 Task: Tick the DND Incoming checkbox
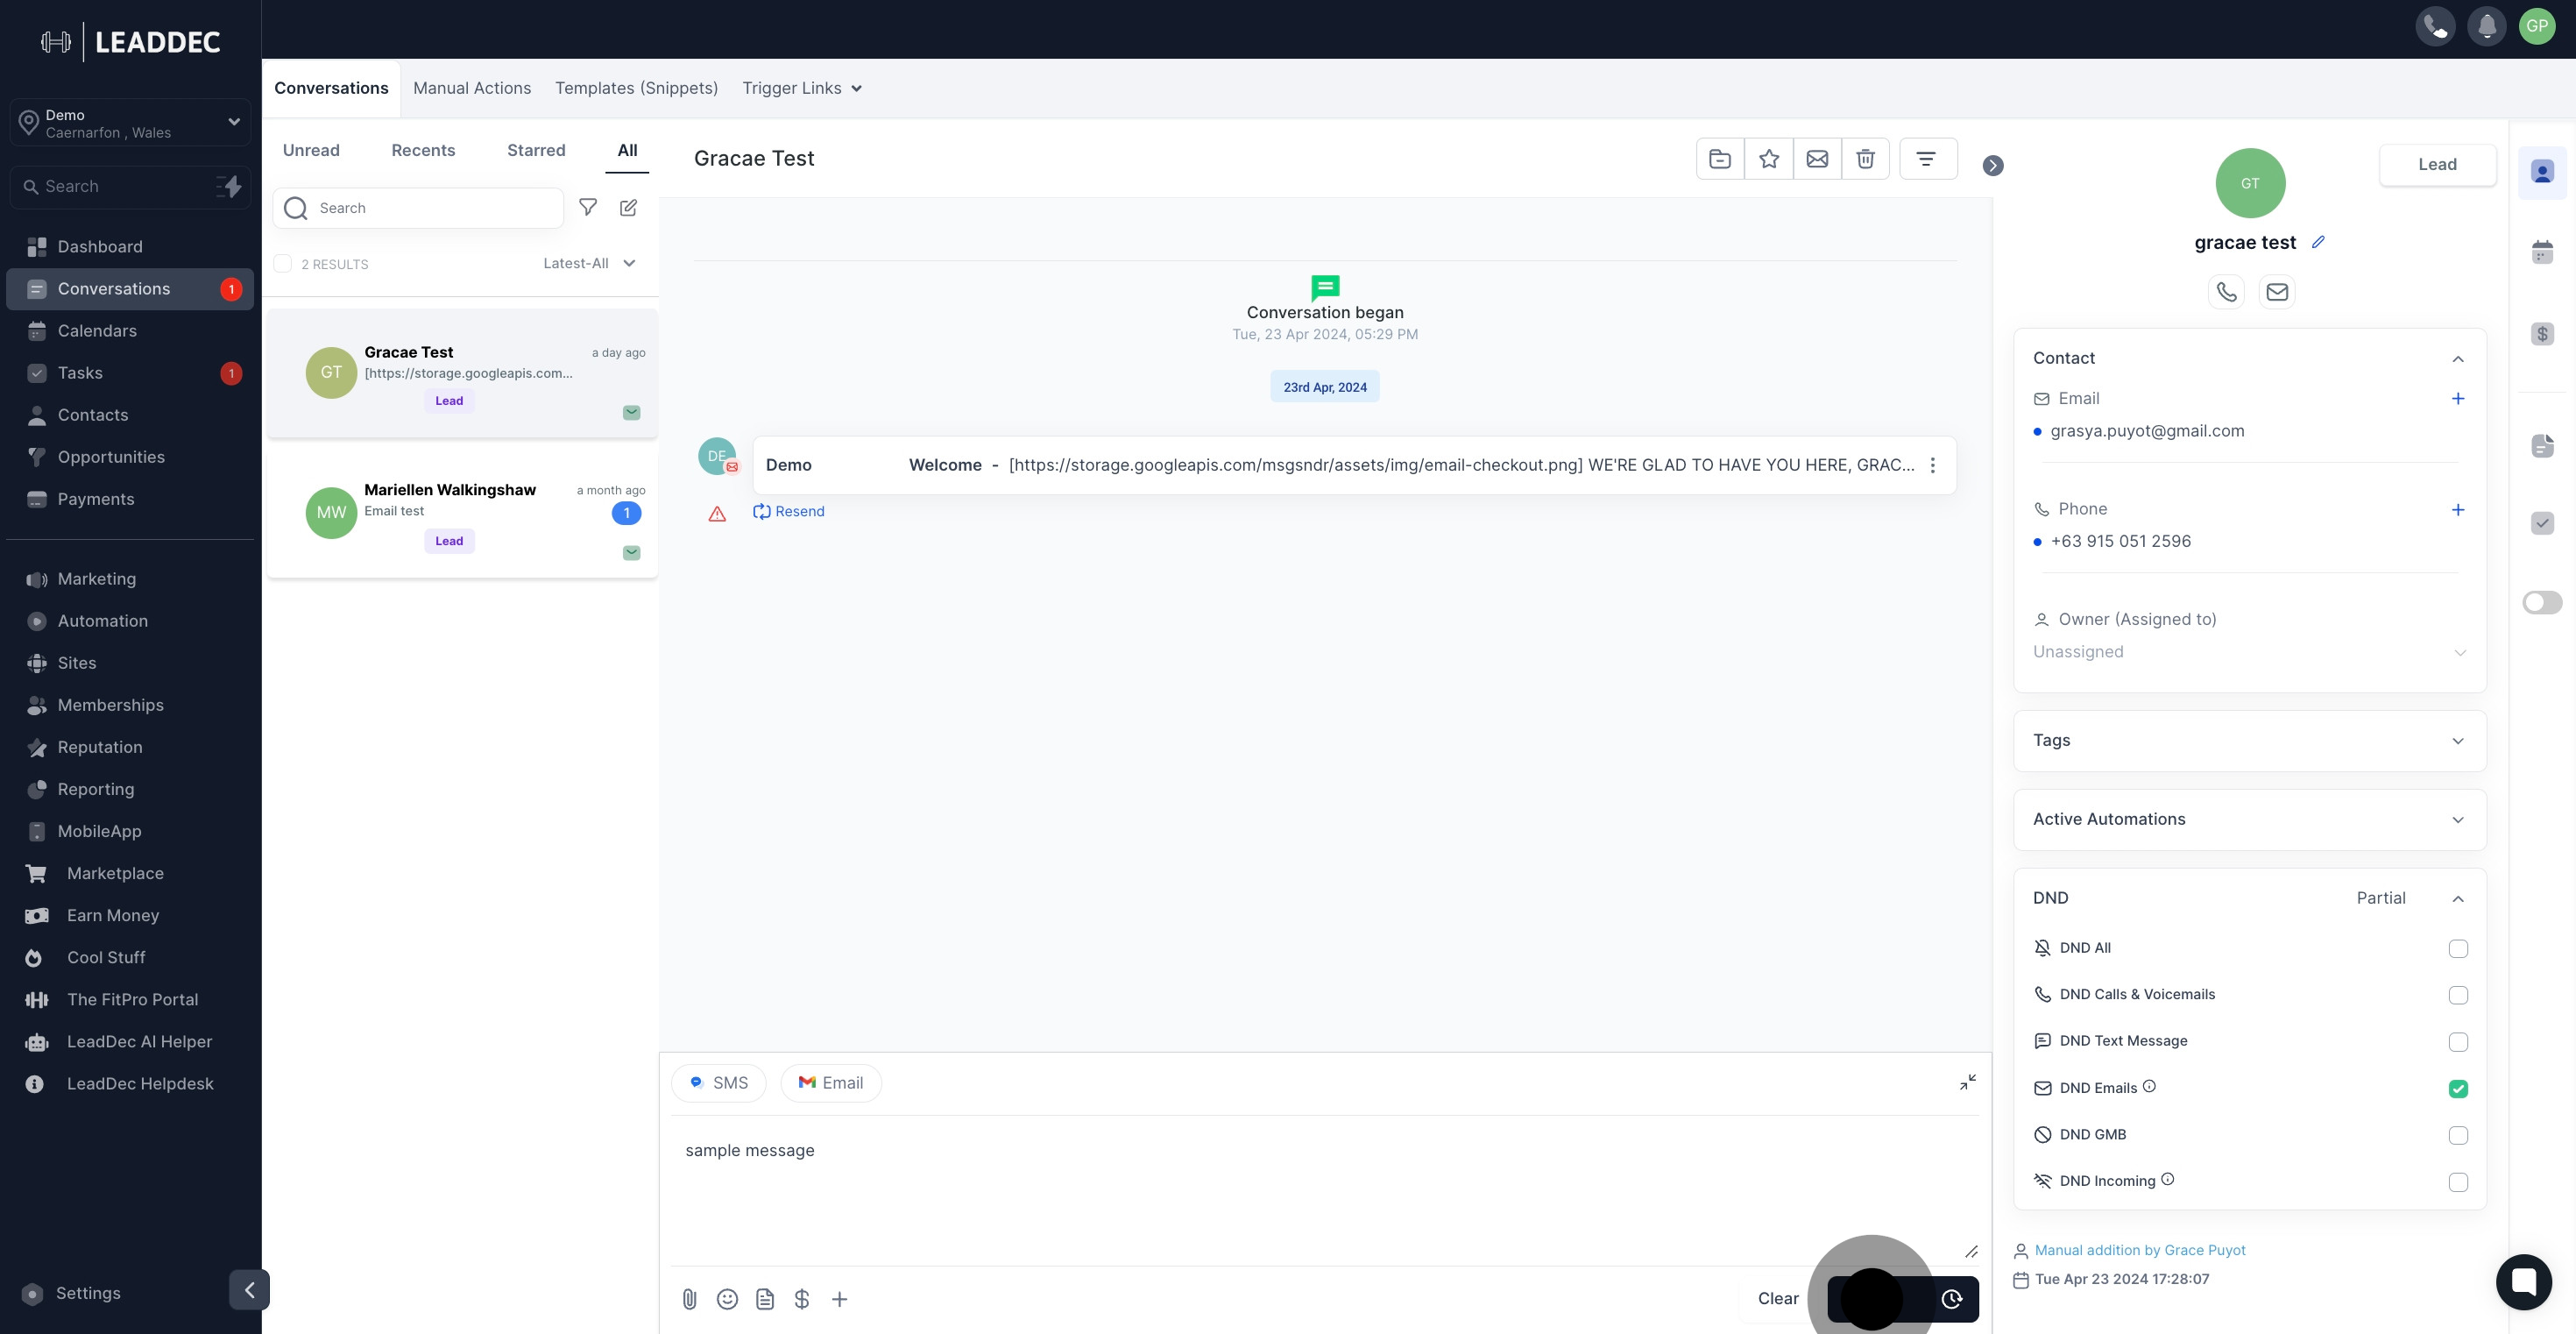pos(2458,1182)
